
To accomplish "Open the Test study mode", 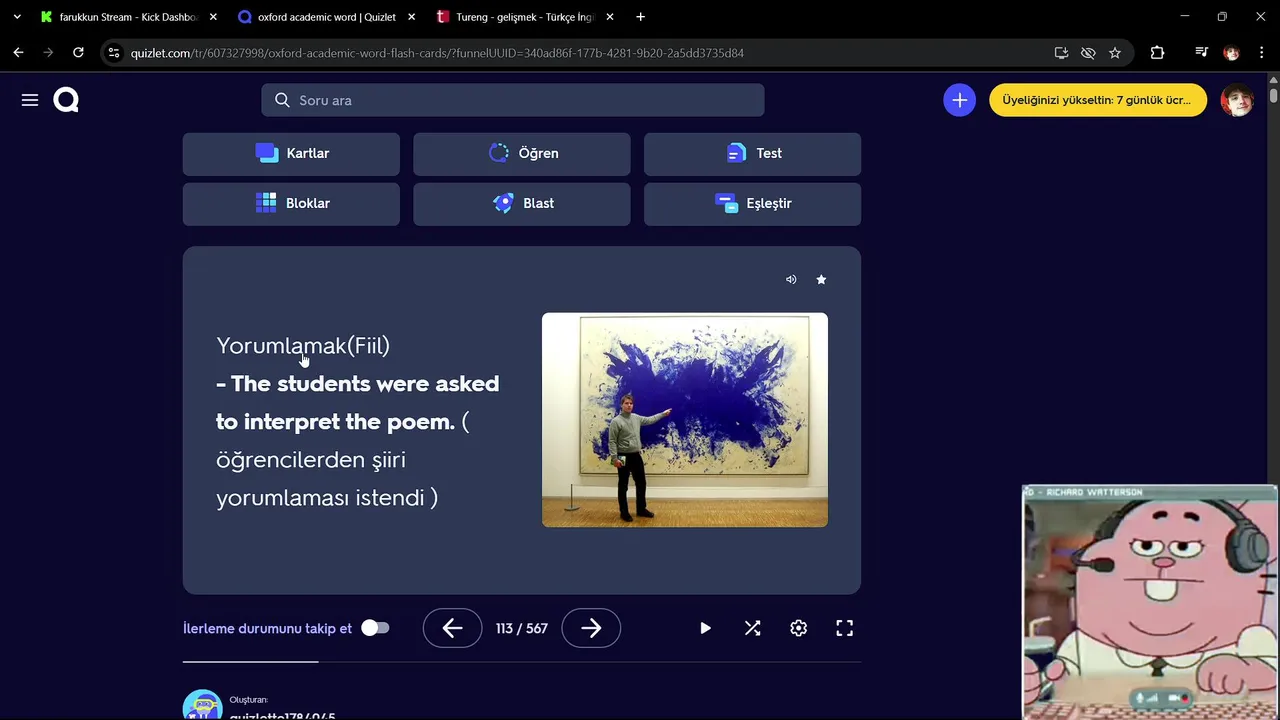I will point(752,154).
